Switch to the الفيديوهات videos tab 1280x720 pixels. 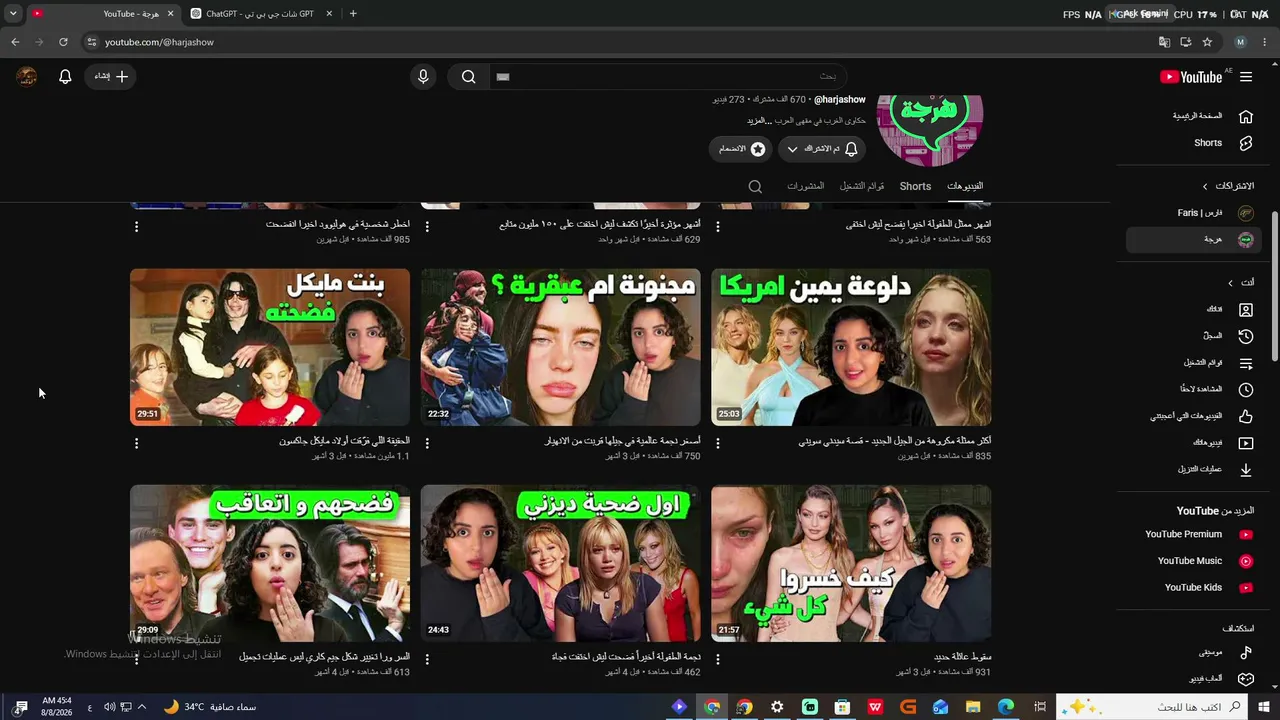coord(965,186)
